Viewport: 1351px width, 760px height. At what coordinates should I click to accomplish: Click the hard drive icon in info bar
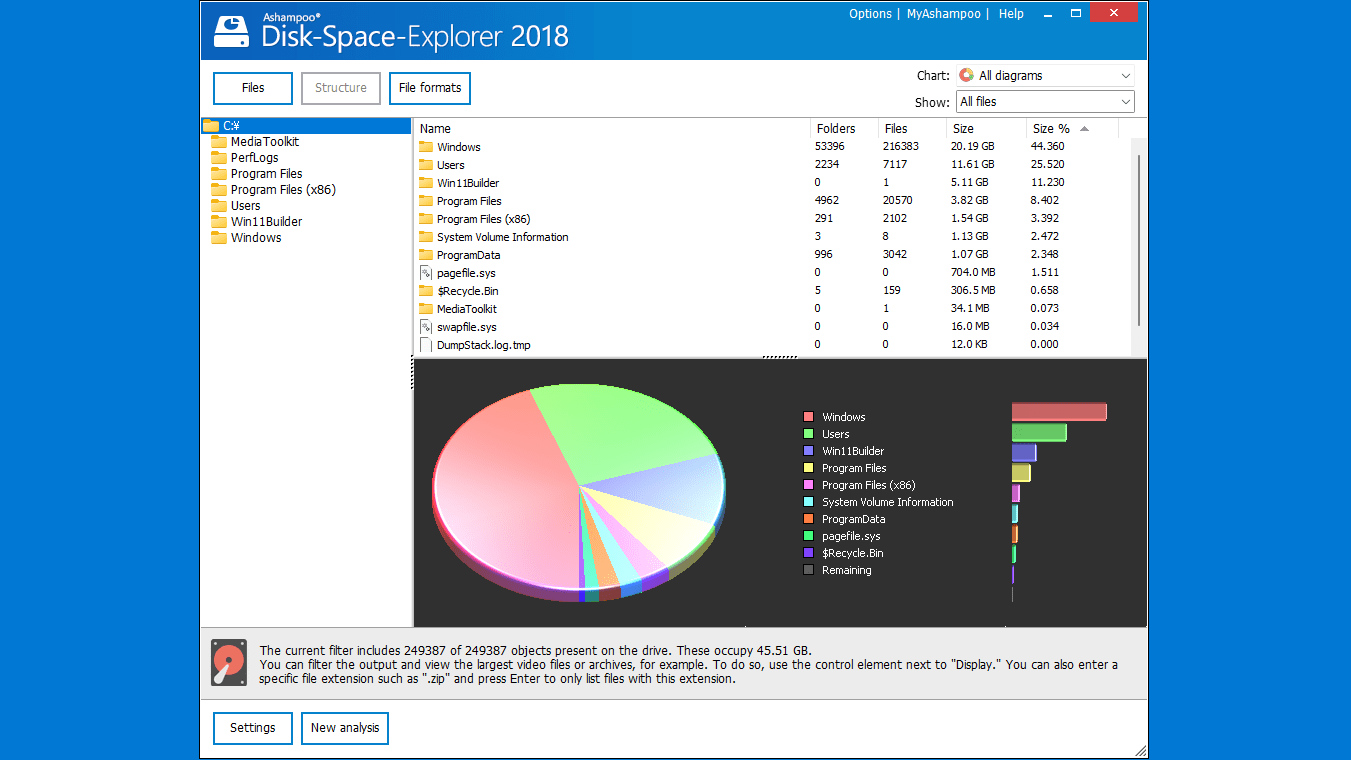(229, 663)
